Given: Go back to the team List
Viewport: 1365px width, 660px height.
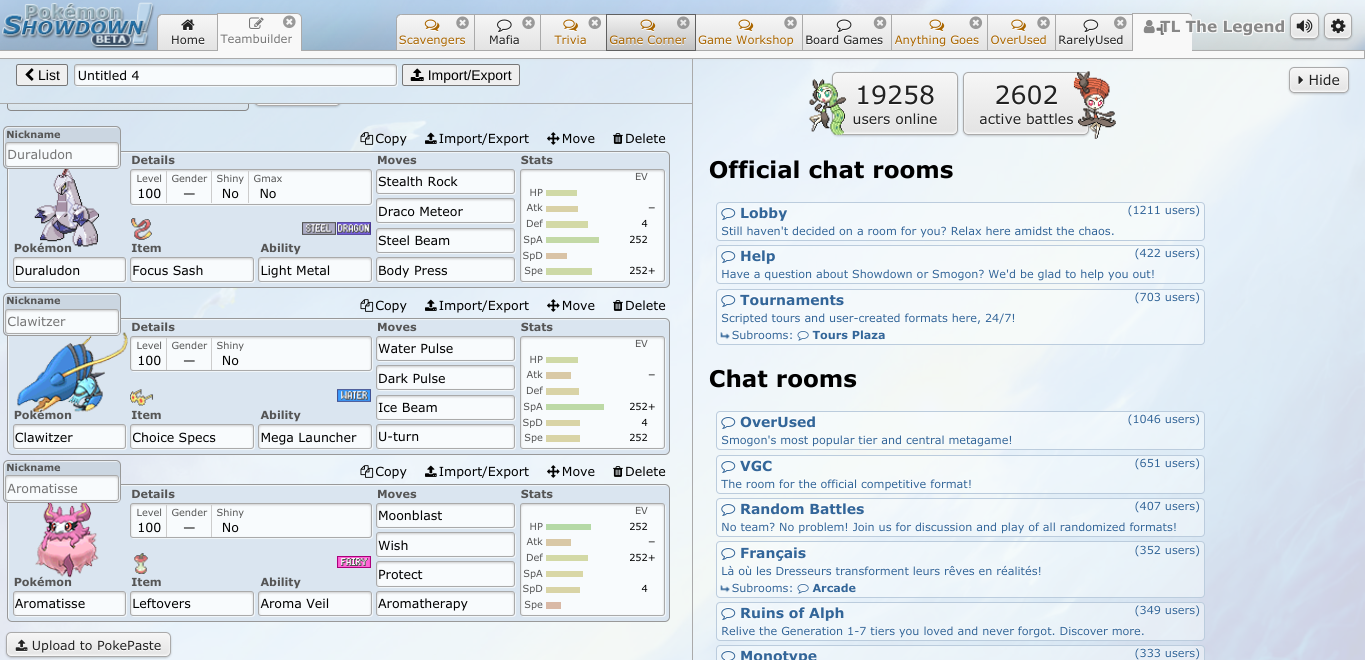Looking at the screenshot, I should click(42, 75).
